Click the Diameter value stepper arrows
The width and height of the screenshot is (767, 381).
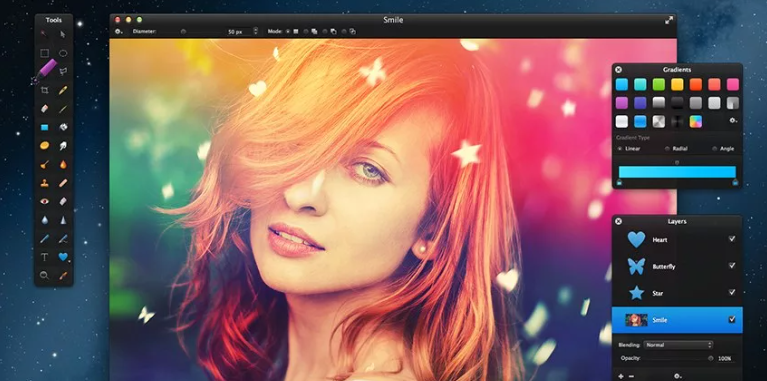255,31
